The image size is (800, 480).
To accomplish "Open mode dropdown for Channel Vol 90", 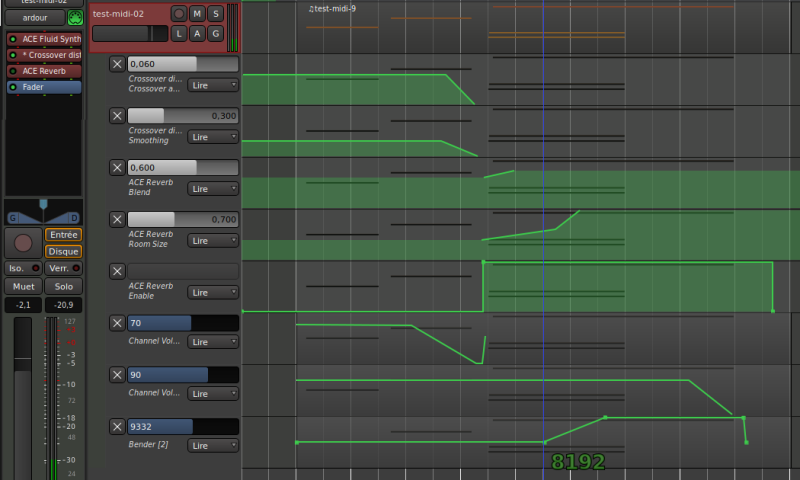I will [213, 394].
